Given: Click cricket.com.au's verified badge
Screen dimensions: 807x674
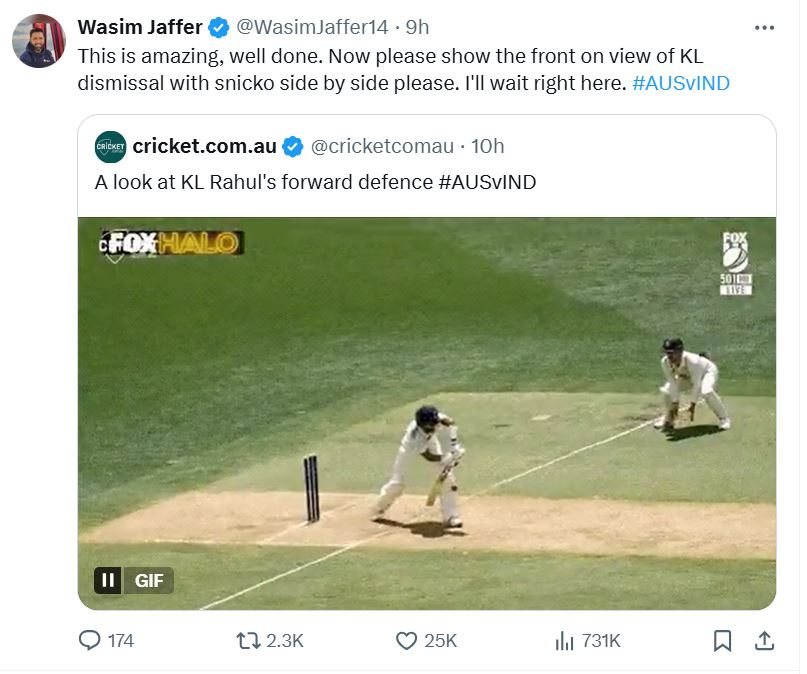Looking at the screenshot, I should click(292, 147).
